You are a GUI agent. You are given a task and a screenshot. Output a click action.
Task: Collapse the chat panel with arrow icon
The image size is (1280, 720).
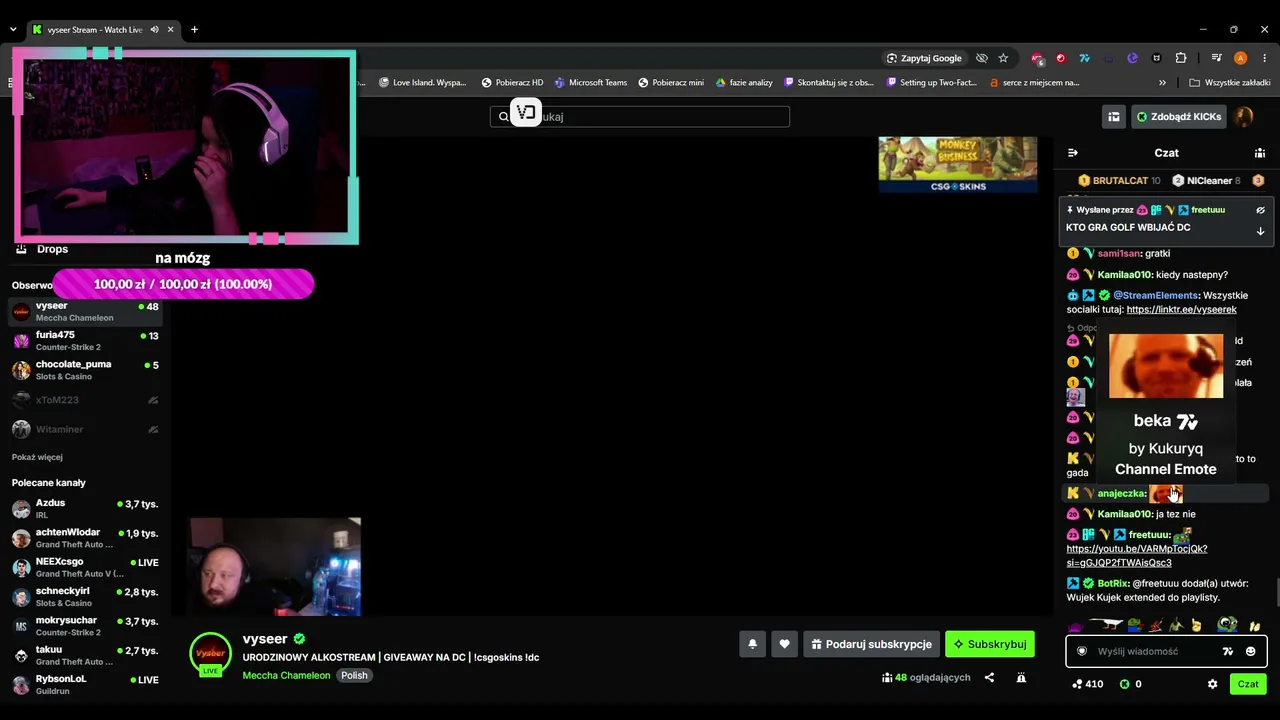(1073, 153)
